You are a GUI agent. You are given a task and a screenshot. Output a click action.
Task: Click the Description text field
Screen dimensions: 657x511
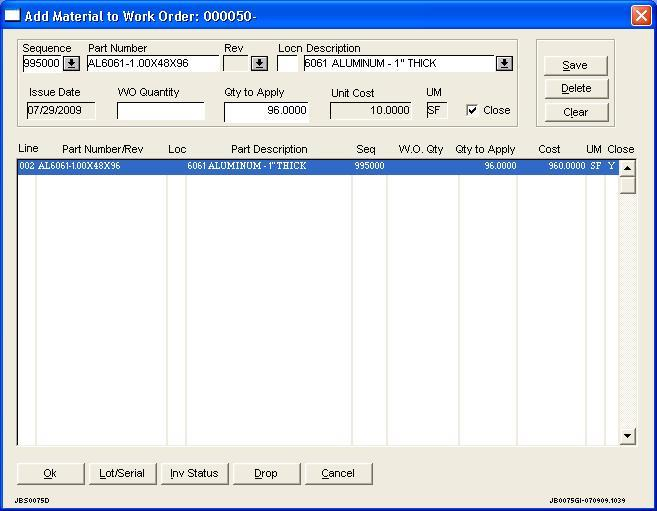pyautogui.click(x=399, y=64)
